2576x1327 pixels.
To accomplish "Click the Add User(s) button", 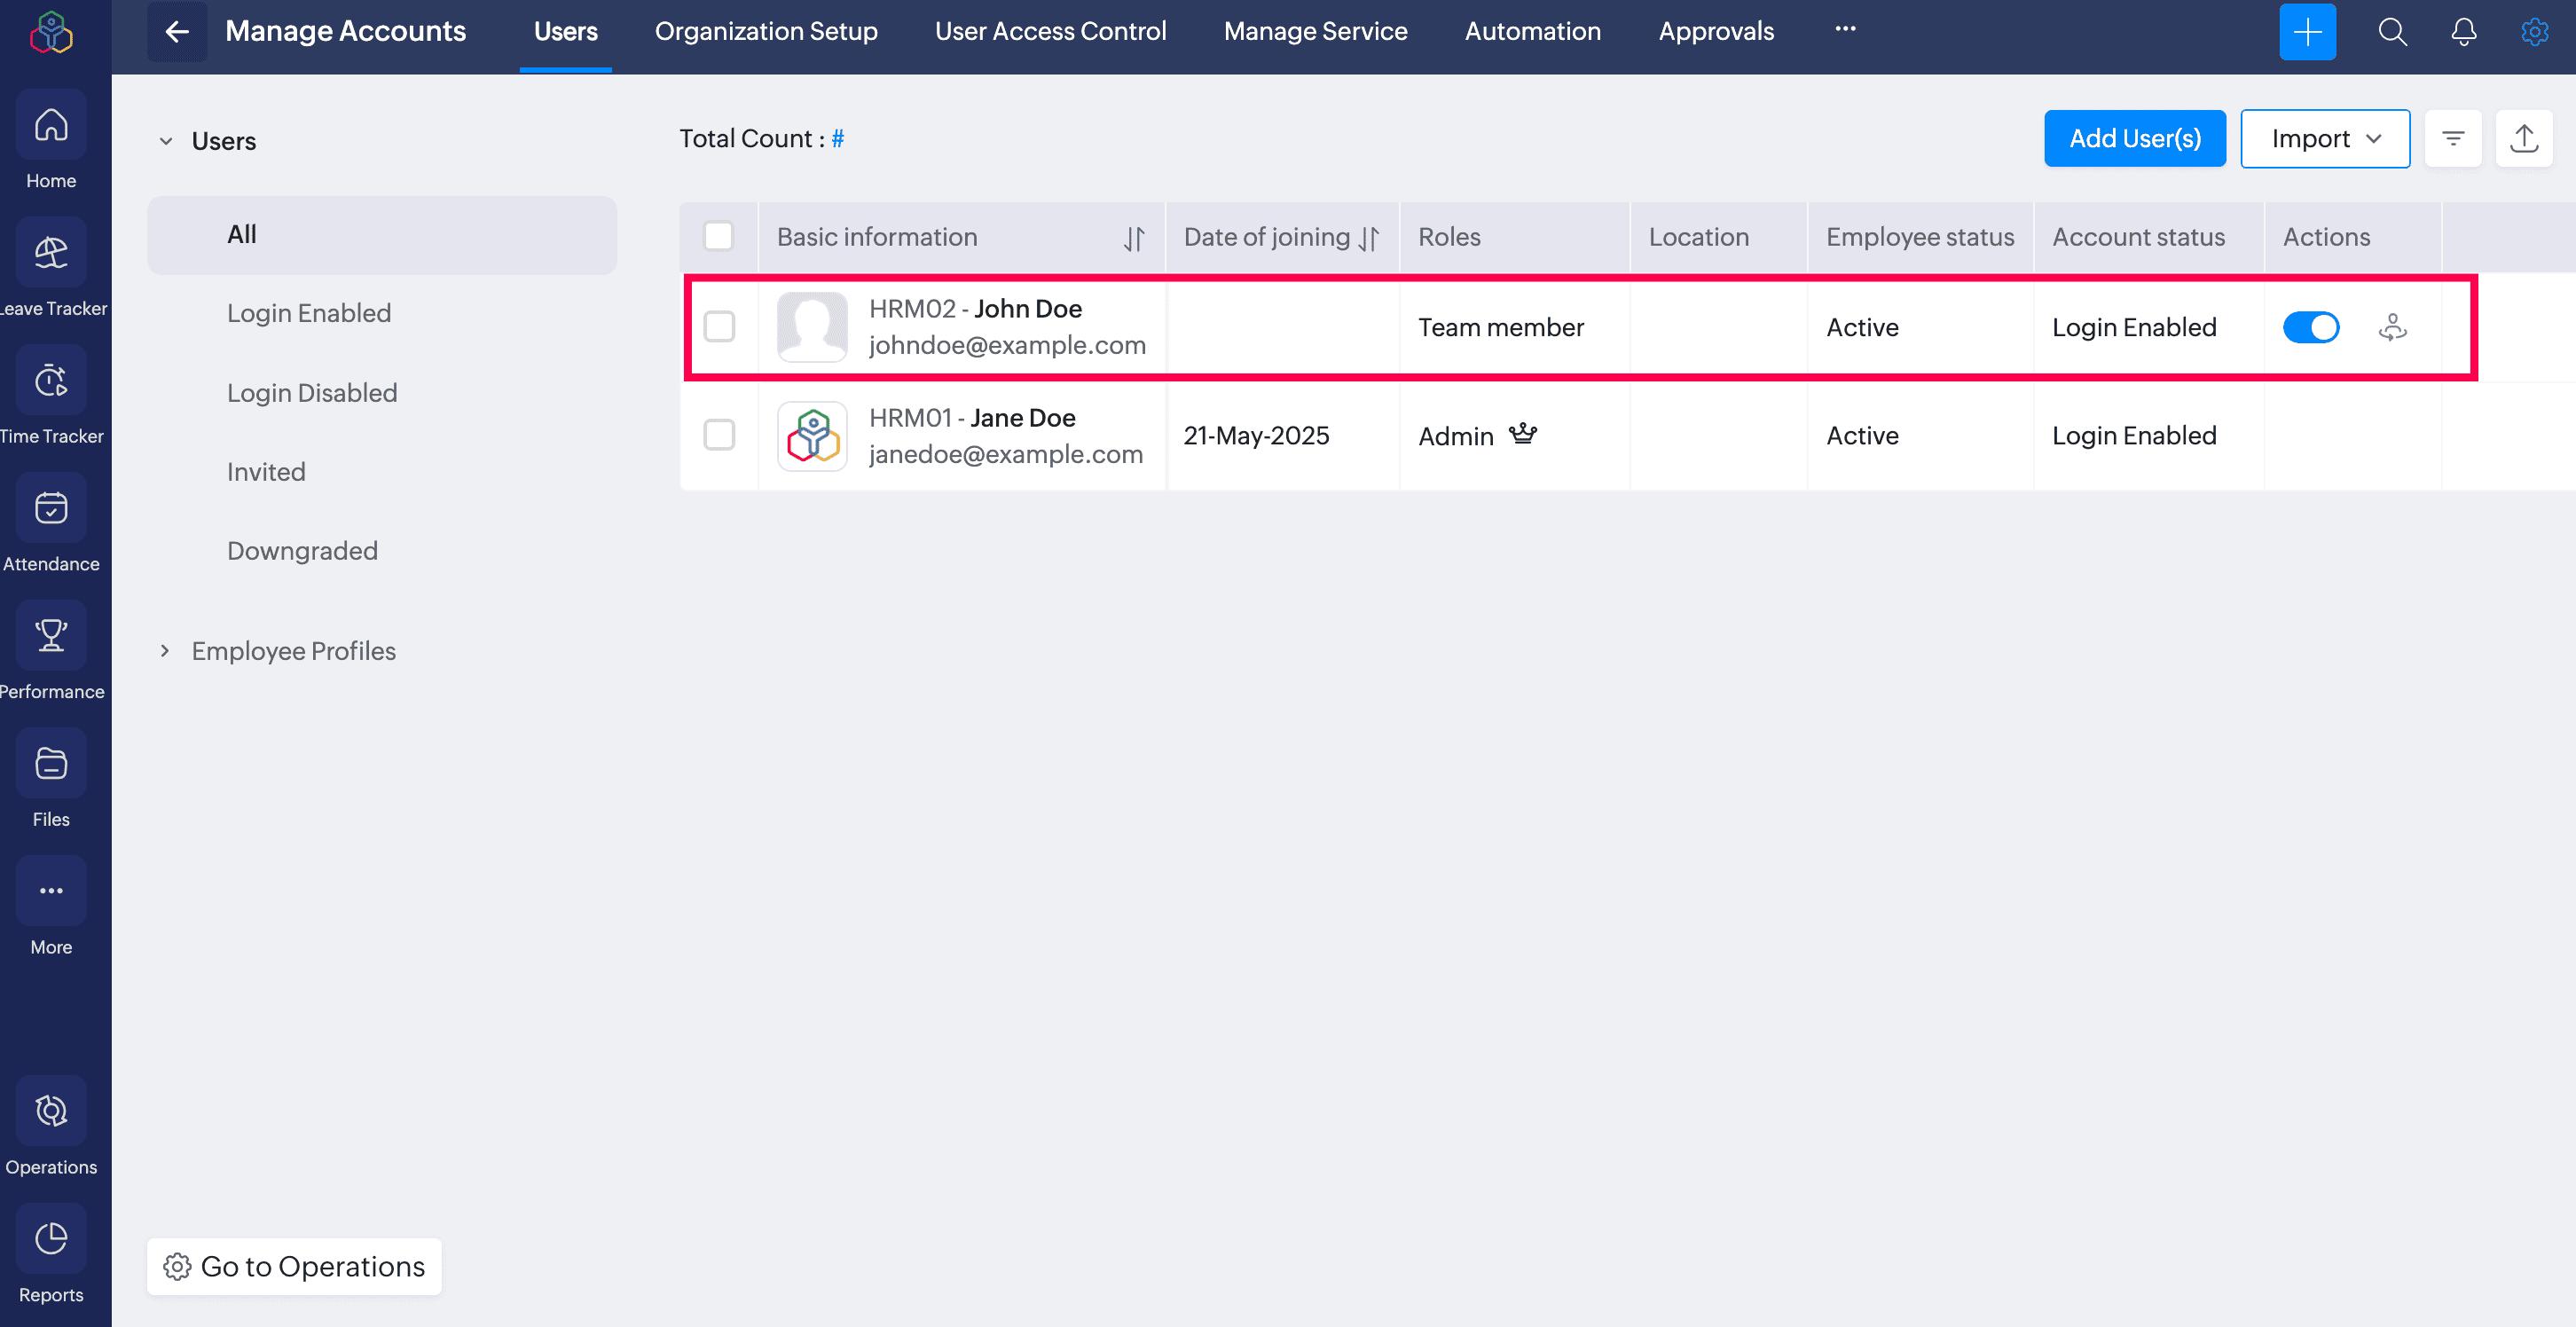I will point(2134,139).
